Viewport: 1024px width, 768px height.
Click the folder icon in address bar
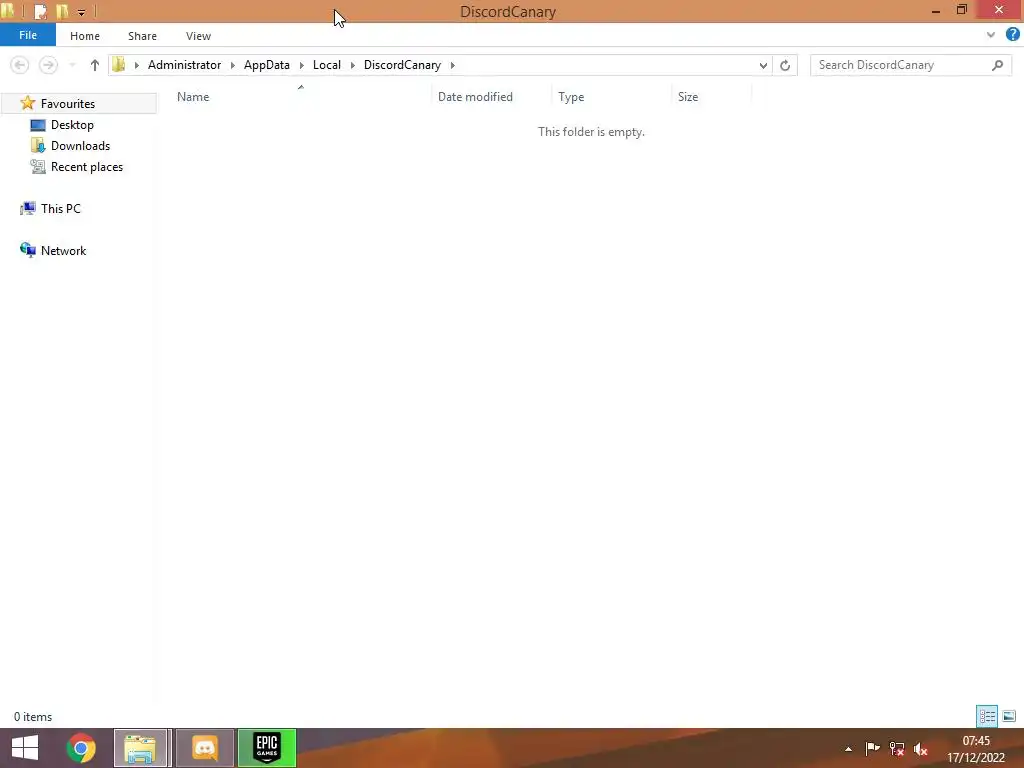point(119,65)
